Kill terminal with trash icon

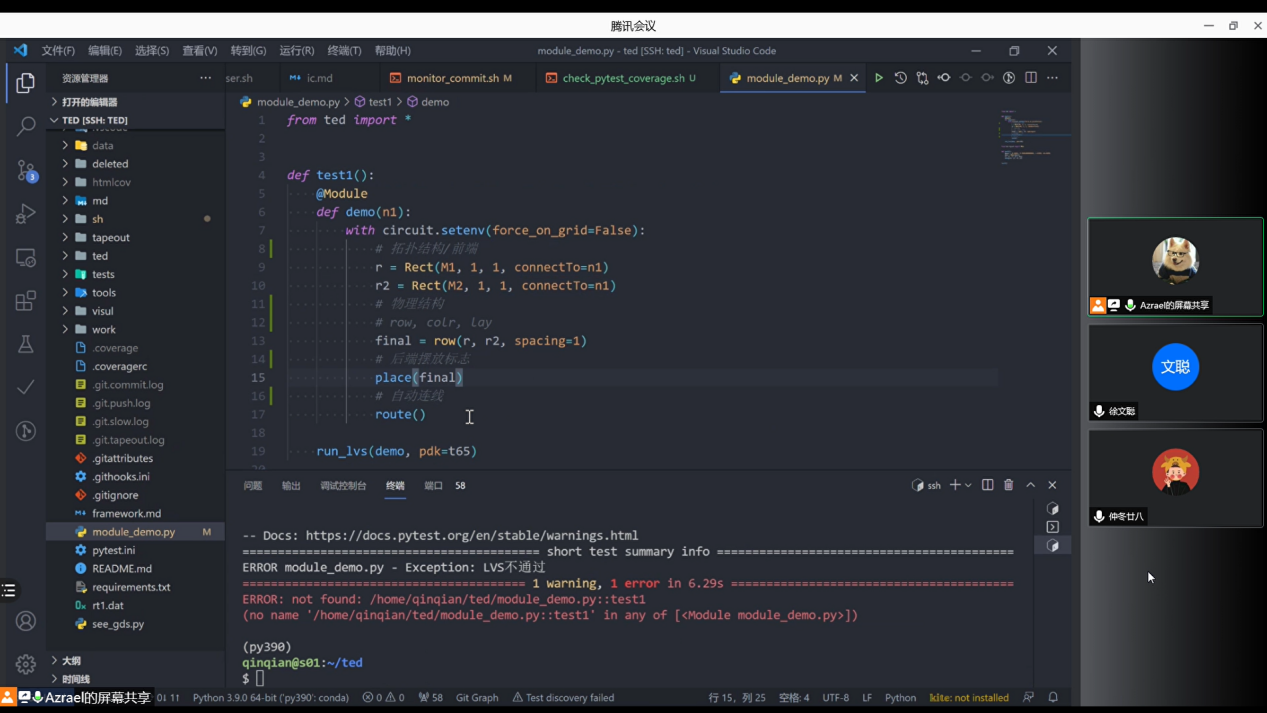point(1009,485)
